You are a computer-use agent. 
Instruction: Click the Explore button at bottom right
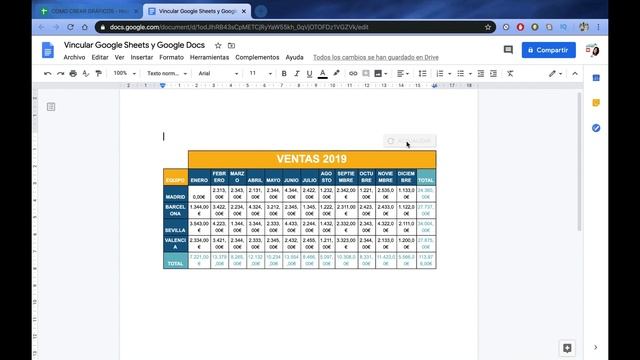tap(567, 348)
